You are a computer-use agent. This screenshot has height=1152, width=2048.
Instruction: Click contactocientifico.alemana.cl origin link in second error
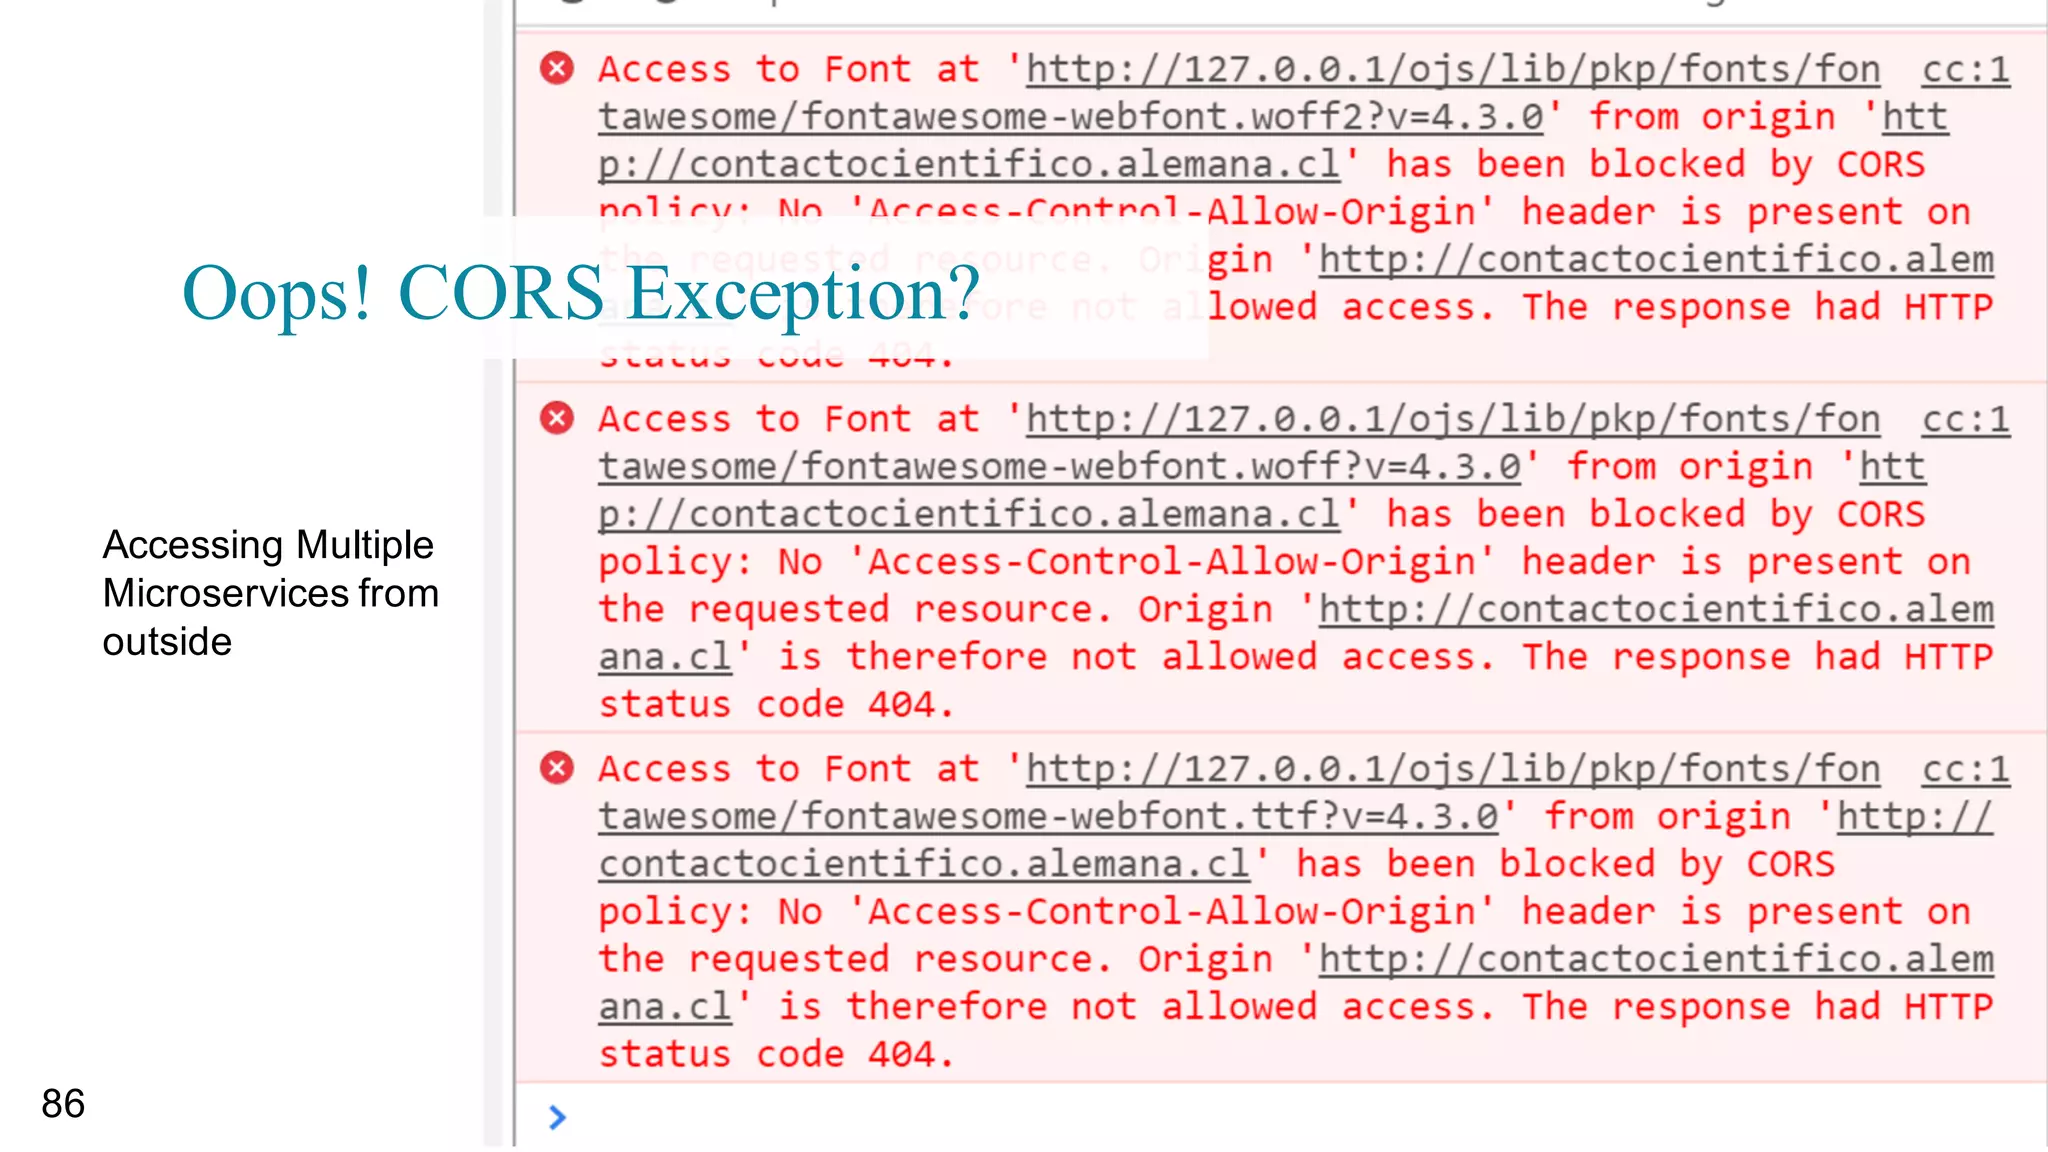pyautogui.click(x=969, y=514)
